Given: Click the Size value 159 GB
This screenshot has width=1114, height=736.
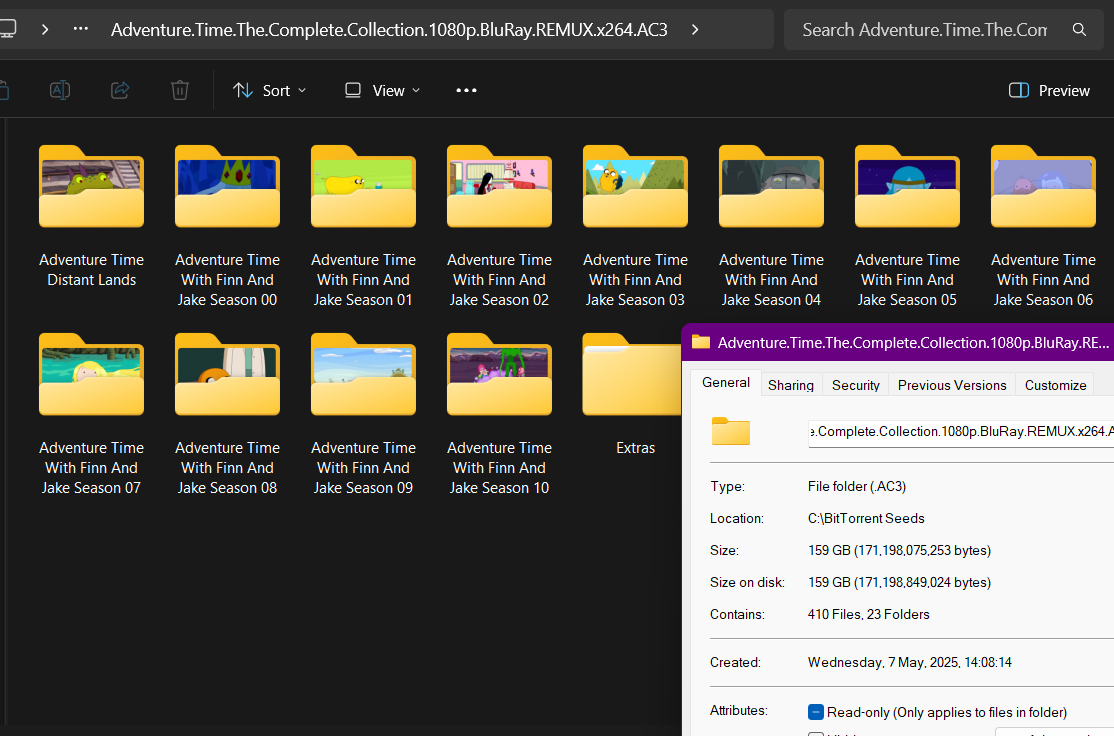Looking at the screenshot, I should (899, 551).
